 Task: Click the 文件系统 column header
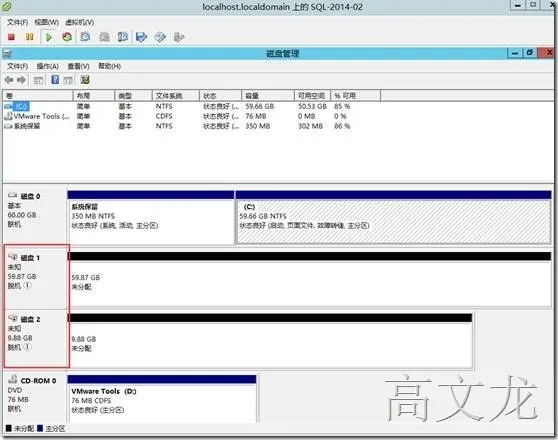click(x=176, y=95)
